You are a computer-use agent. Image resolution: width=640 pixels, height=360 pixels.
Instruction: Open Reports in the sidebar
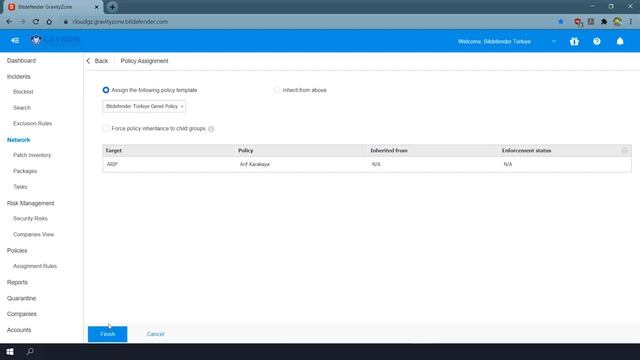click(17, 282)
